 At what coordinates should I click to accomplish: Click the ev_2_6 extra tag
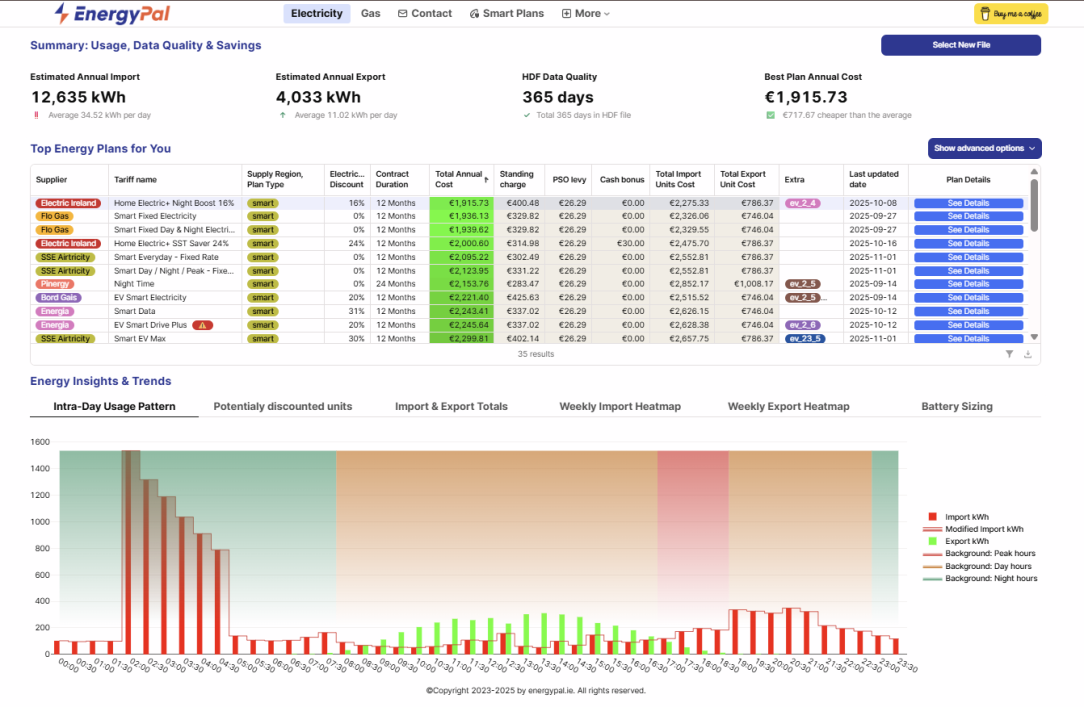(x=803, y=325)
